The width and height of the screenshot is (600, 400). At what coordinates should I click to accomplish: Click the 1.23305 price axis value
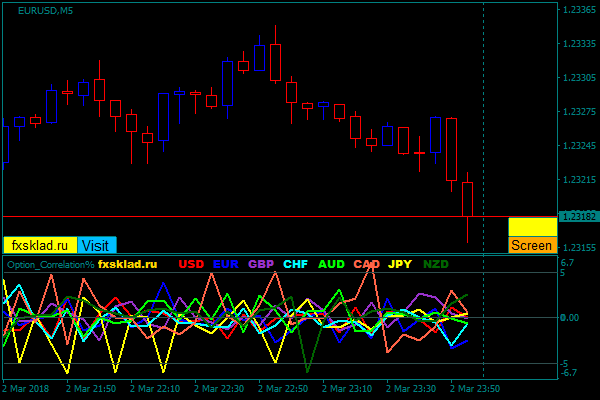point(579,78)
